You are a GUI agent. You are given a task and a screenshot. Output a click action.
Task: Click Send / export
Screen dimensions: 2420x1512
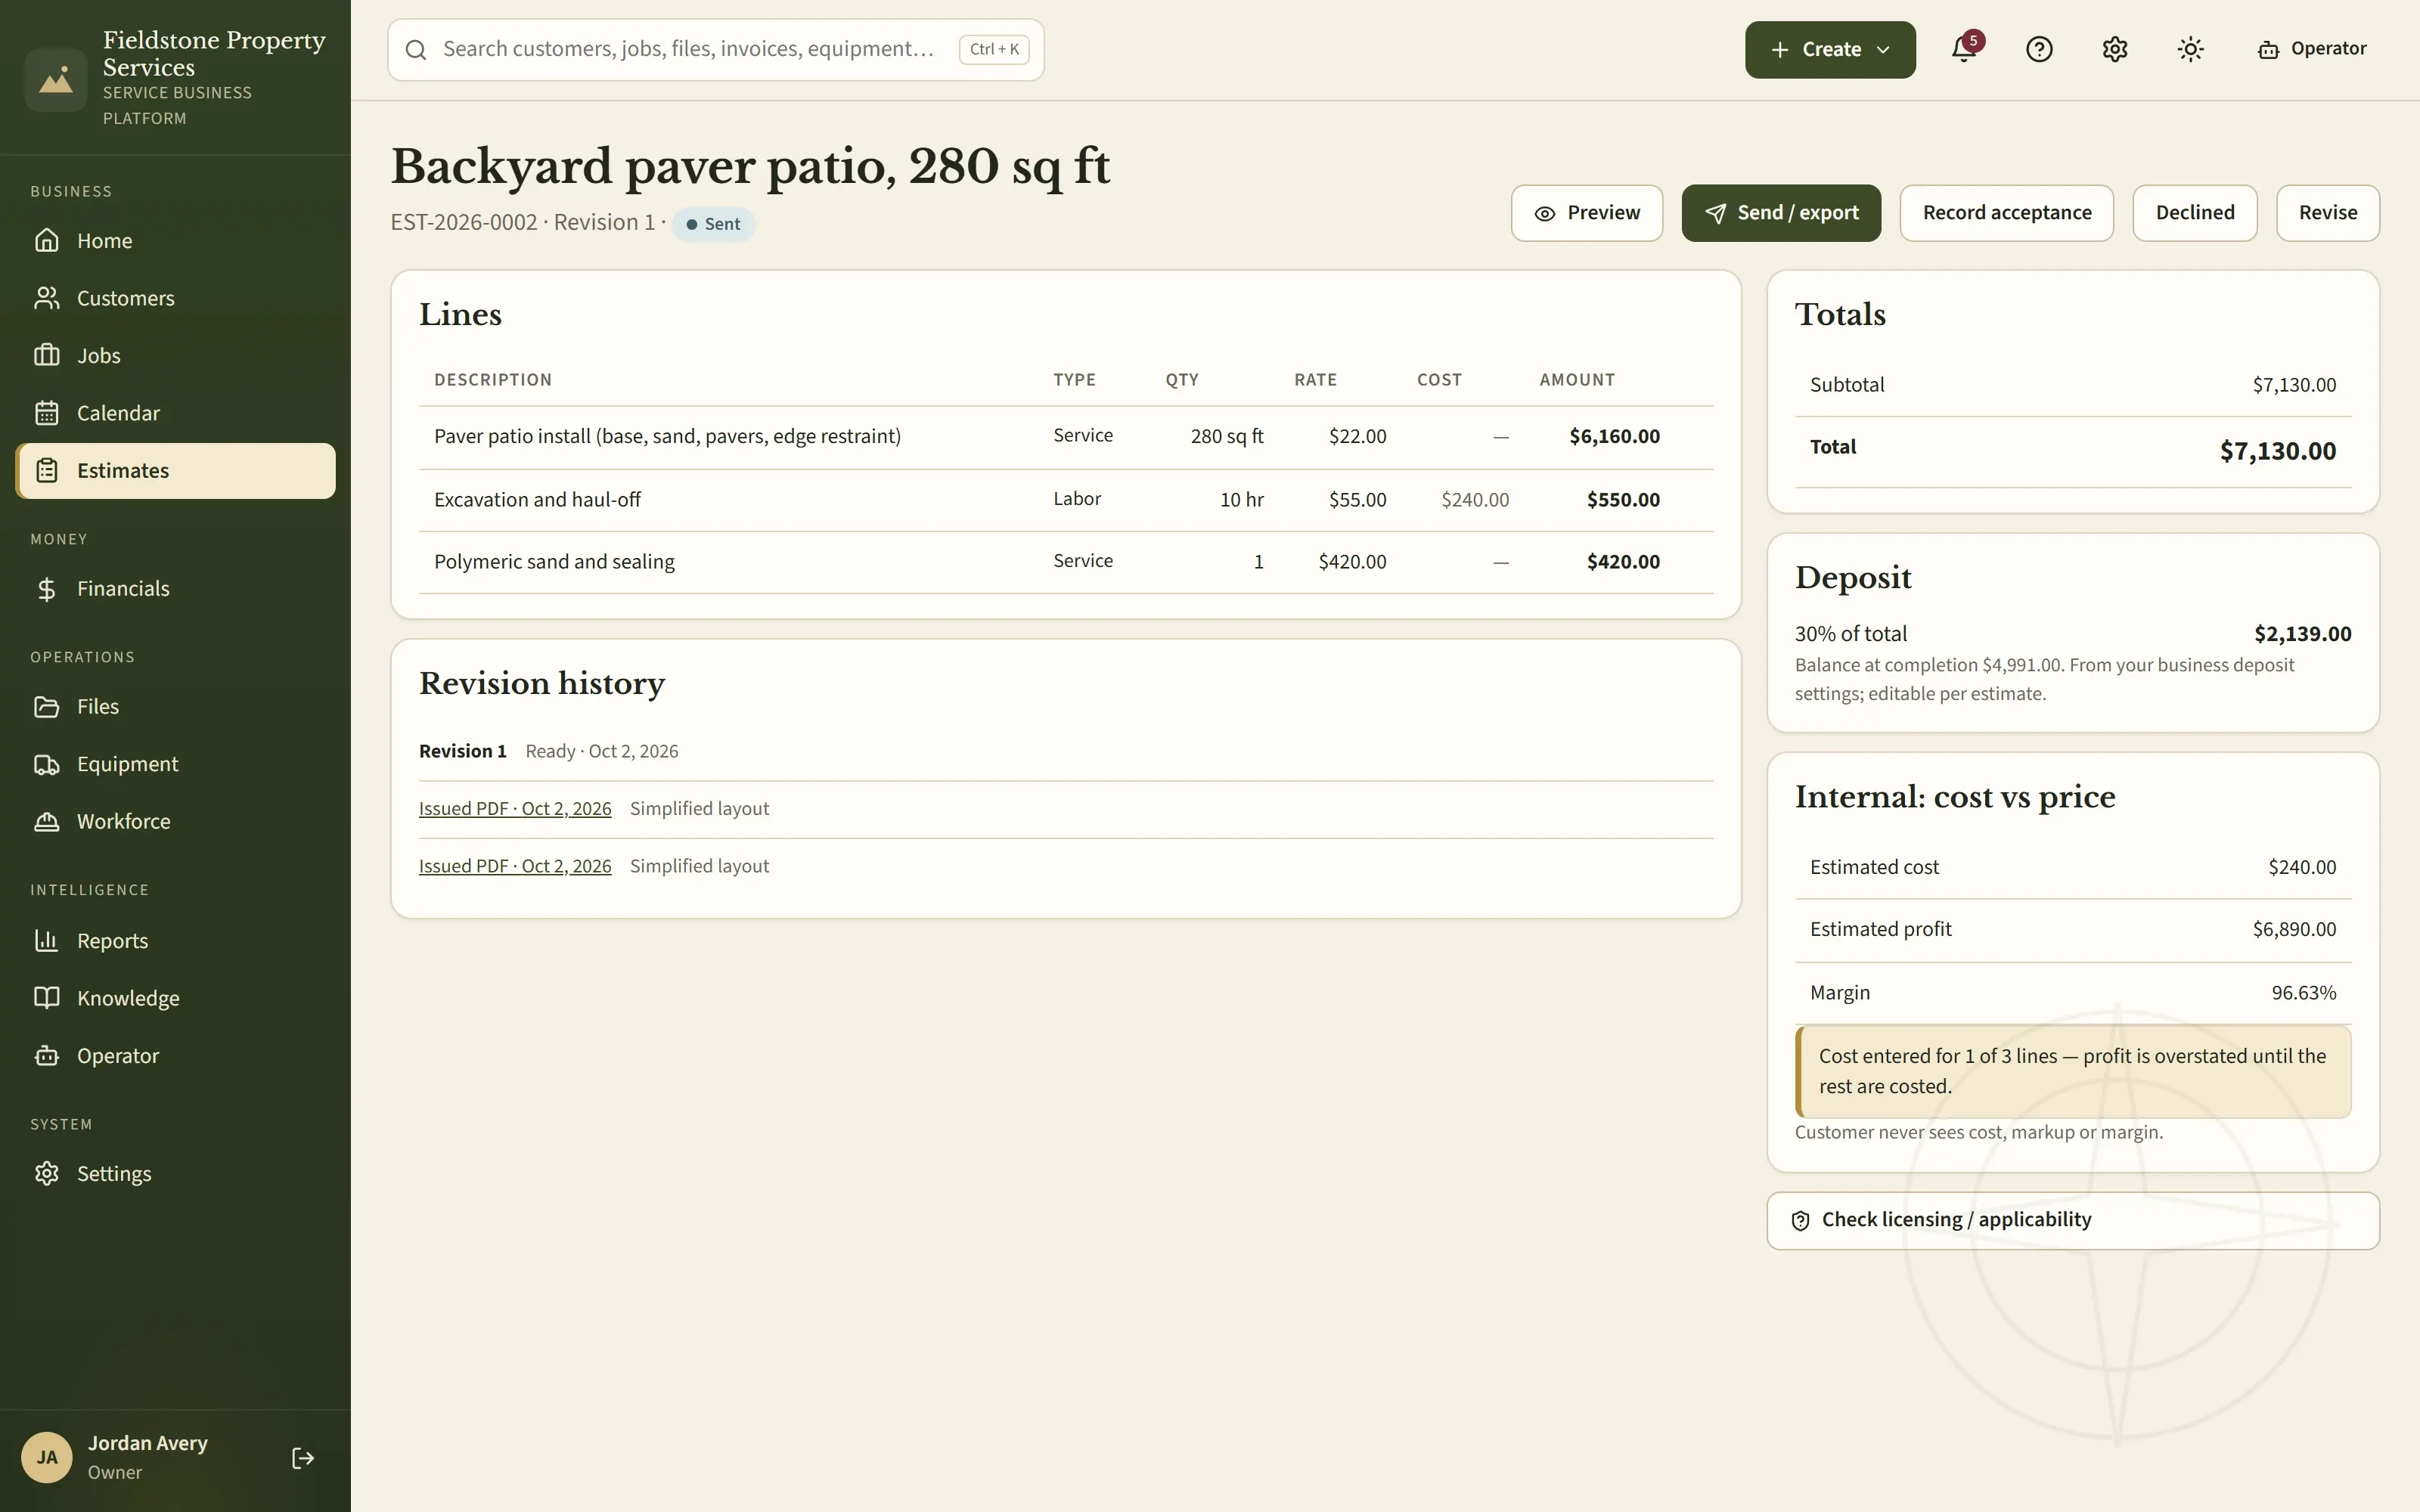(x=1781, y=213)
